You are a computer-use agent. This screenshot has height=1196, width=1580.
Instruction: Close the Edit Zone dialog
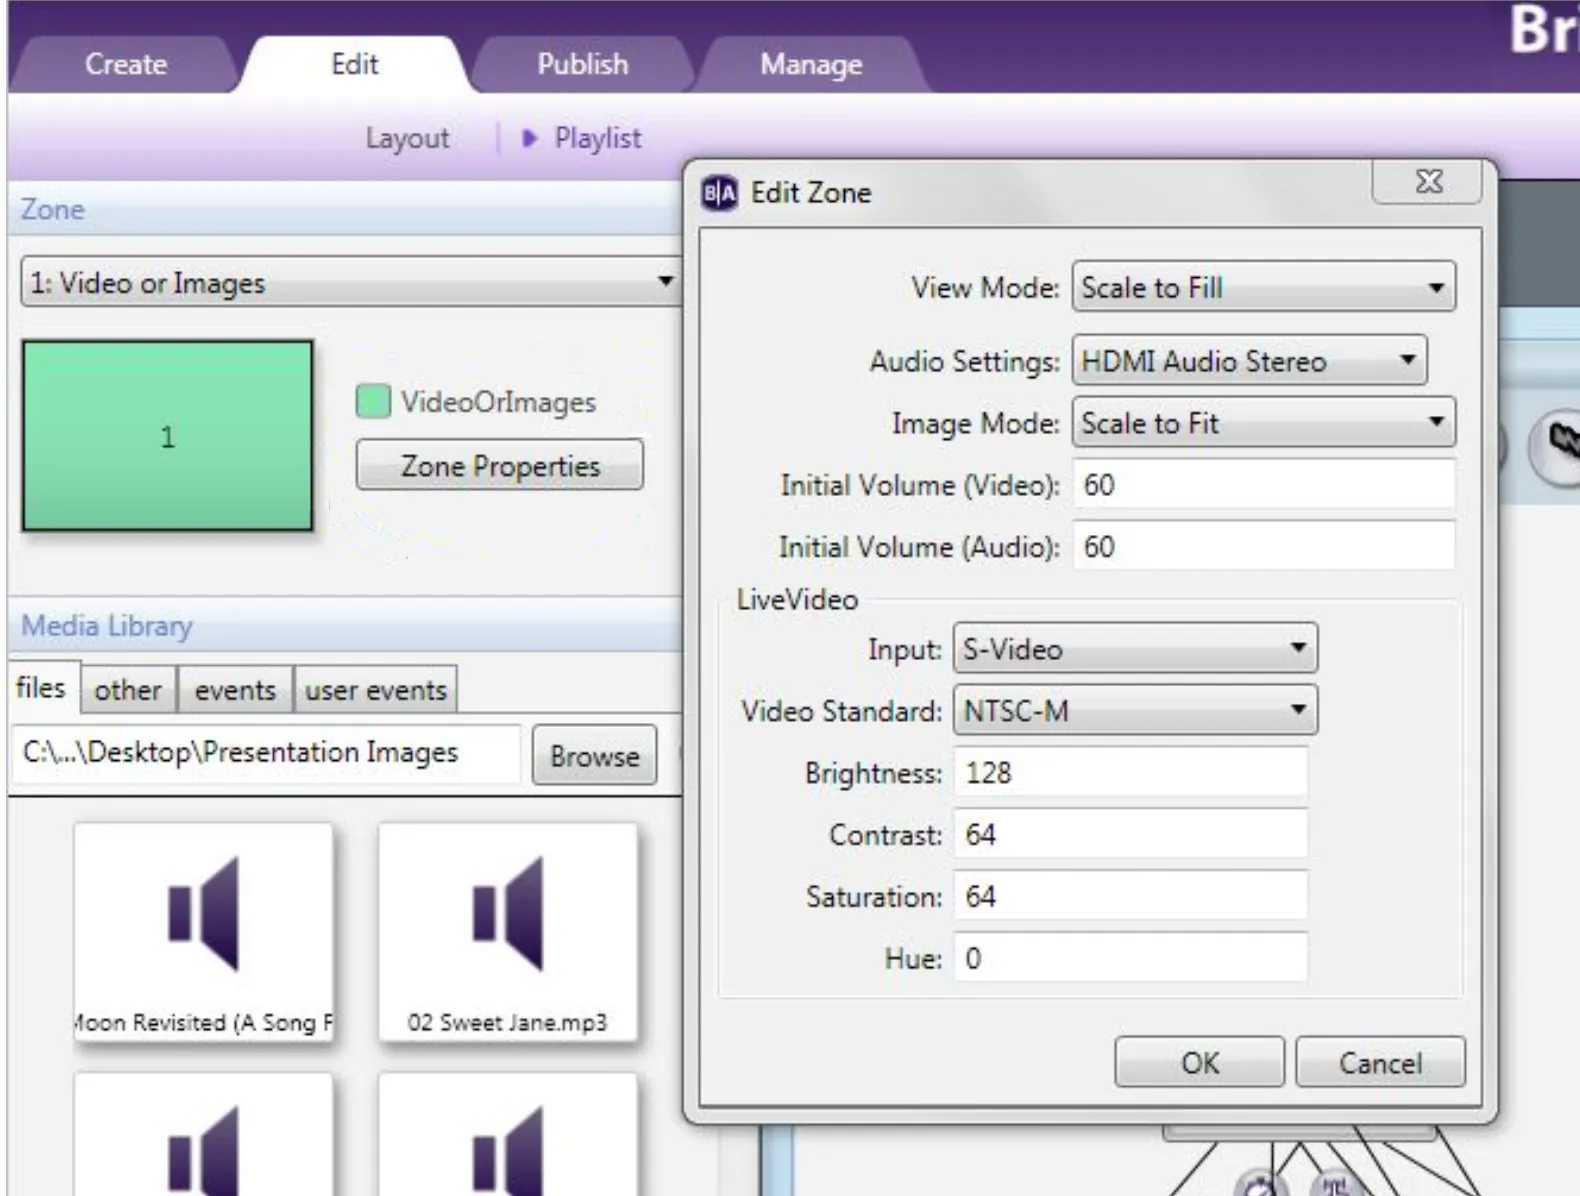coord(1429,181)
